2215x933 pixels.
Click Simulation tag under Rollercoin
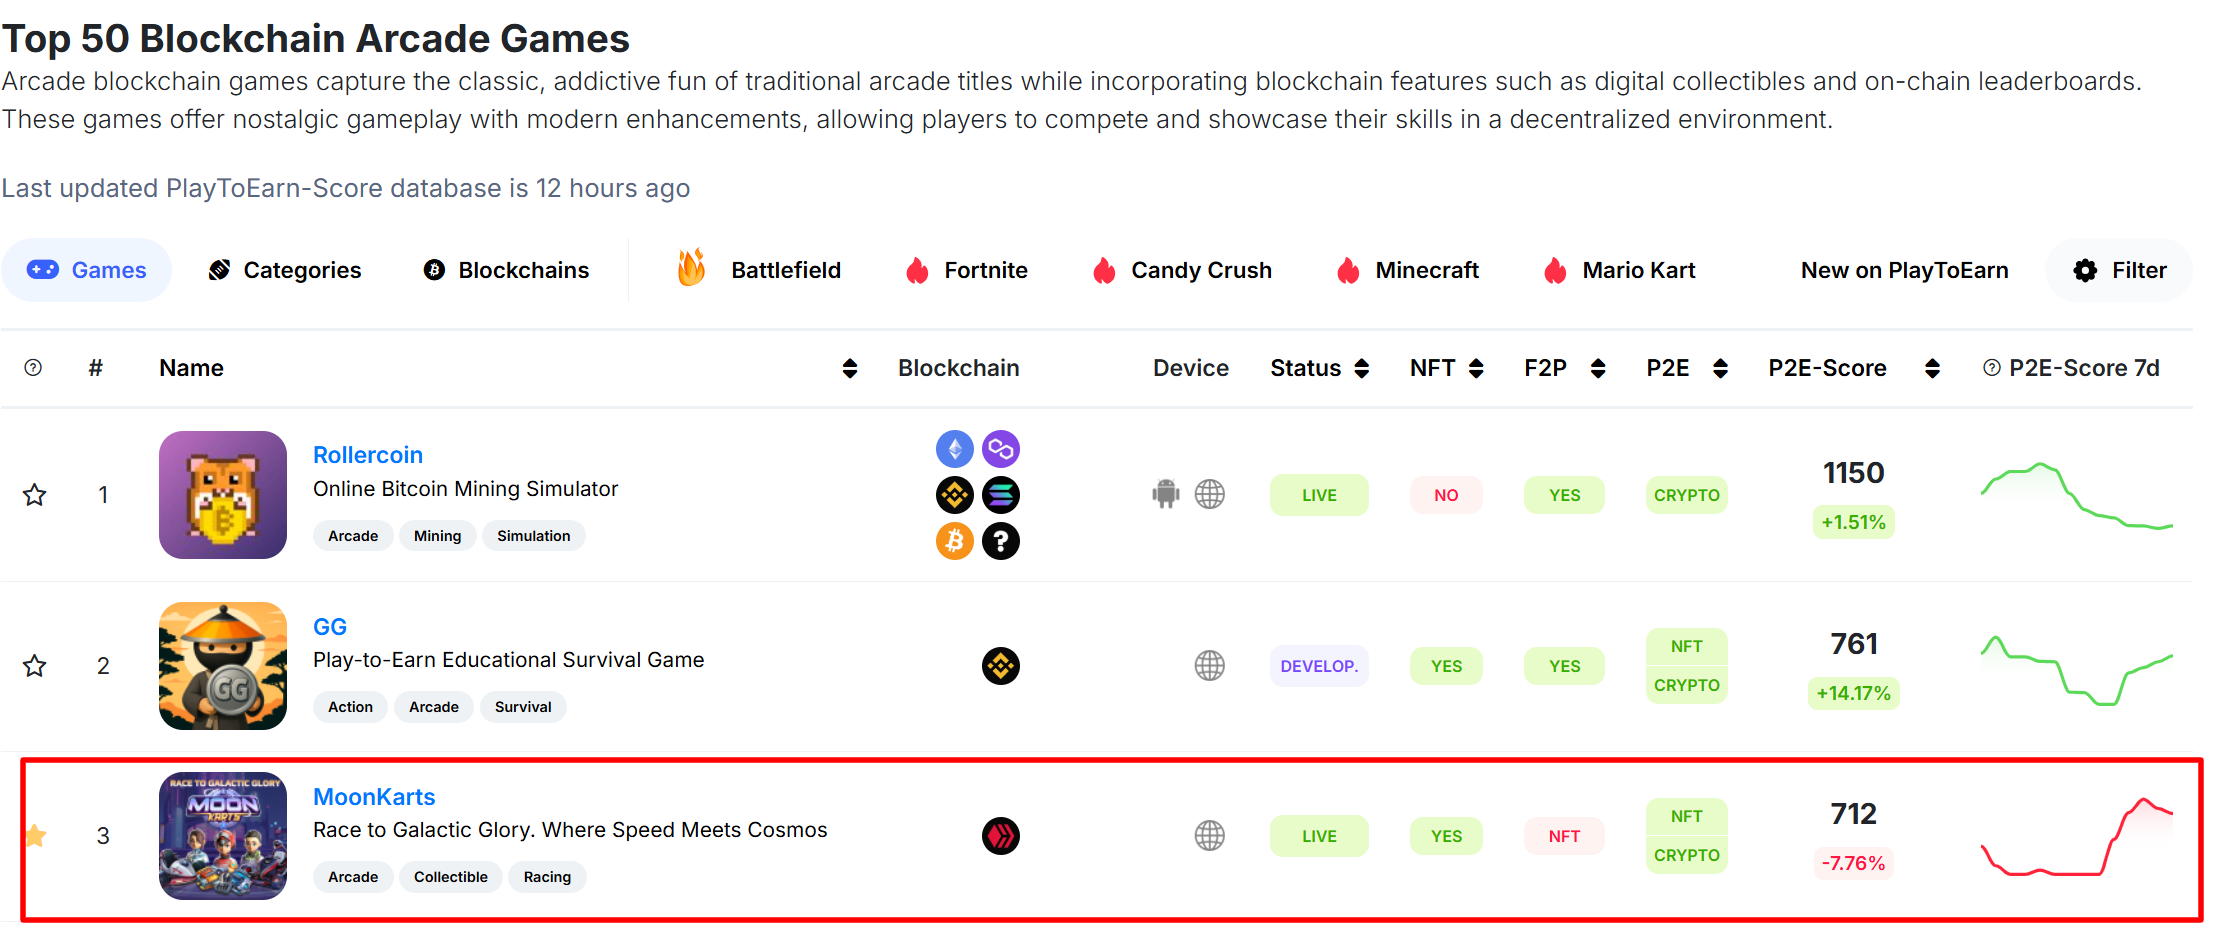coord(534,536)
